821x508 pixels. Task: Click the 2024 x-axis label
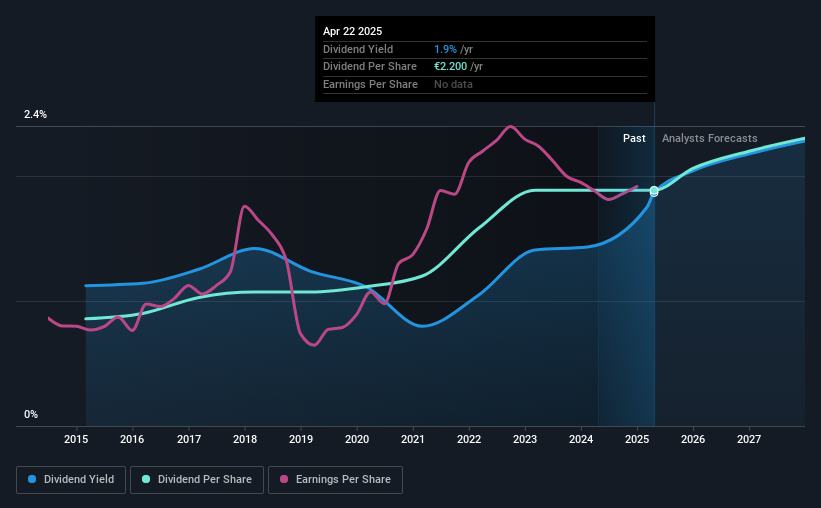tap(581, 439)
